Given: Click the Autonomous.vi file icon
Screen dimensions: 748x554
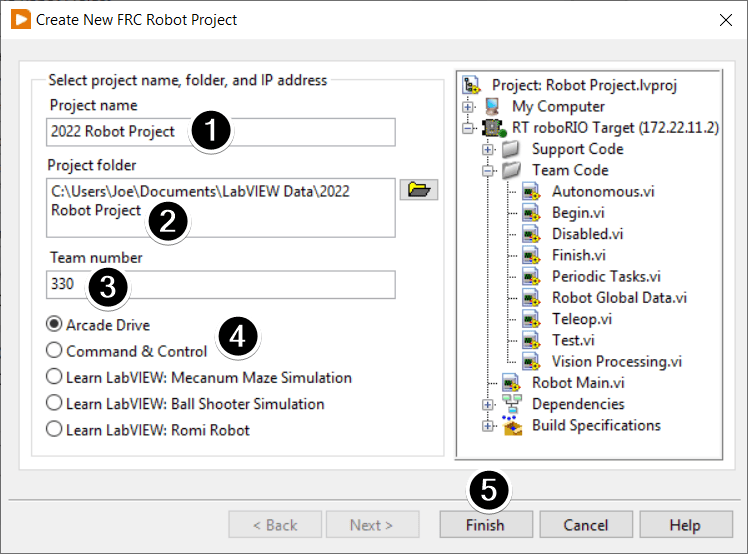Looking at the screenshot, I should pyautogui.click(x=531, y=191).
